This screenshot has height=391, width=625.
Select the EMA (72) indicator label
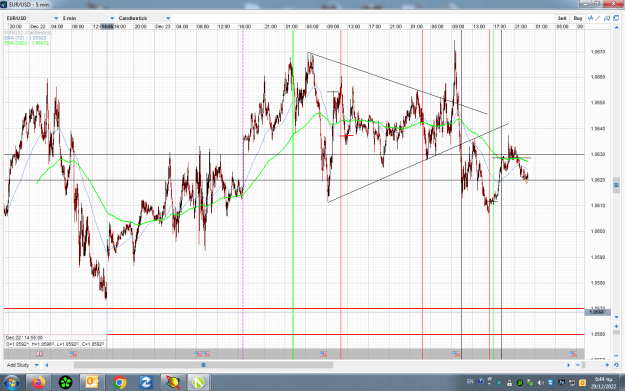tap(25, 38)
